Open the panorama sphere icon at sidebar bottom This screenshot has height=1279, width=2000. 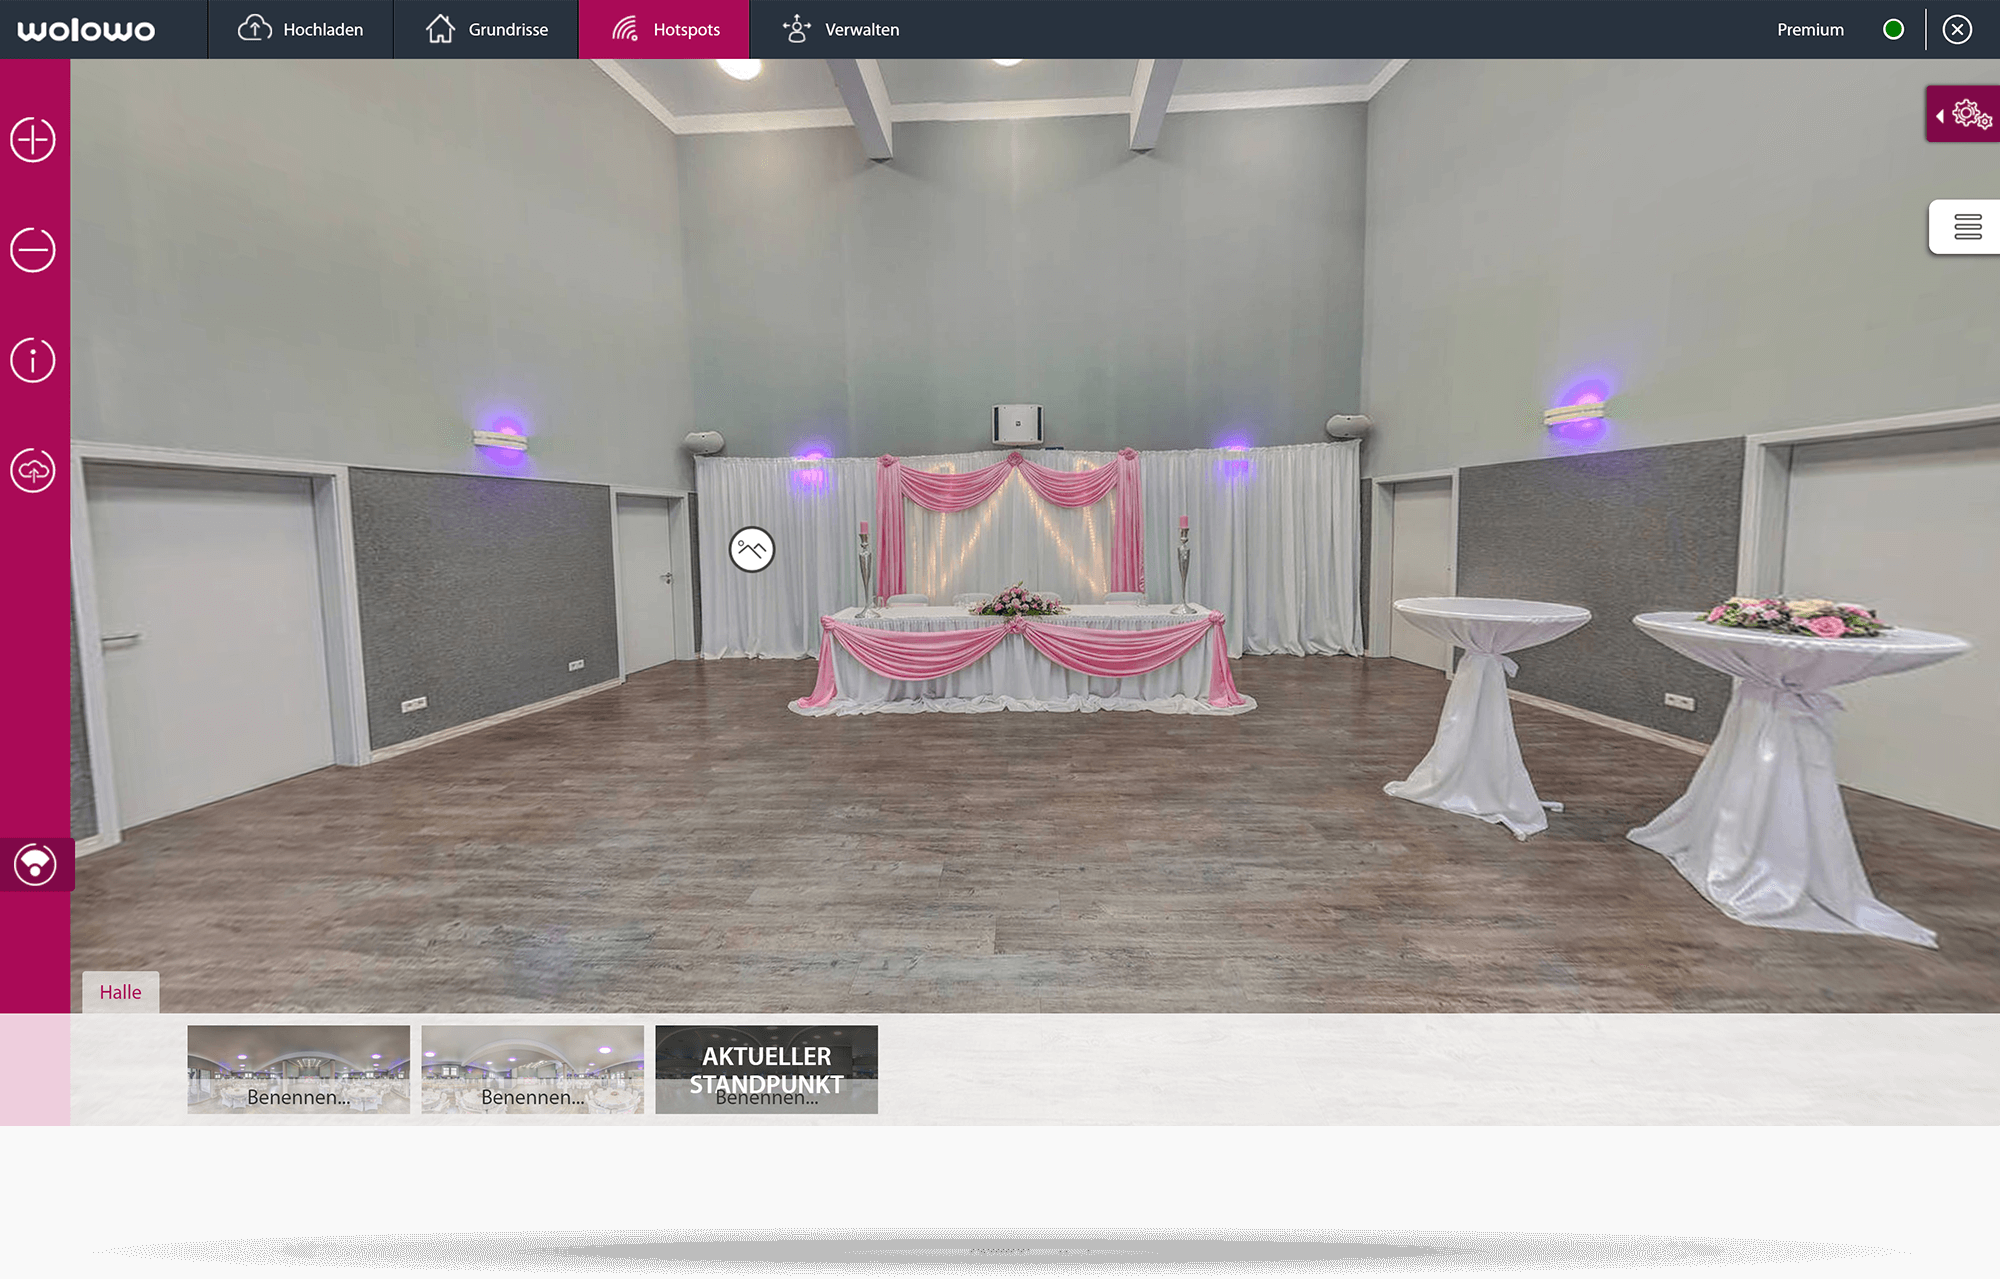tap(36, 864)
